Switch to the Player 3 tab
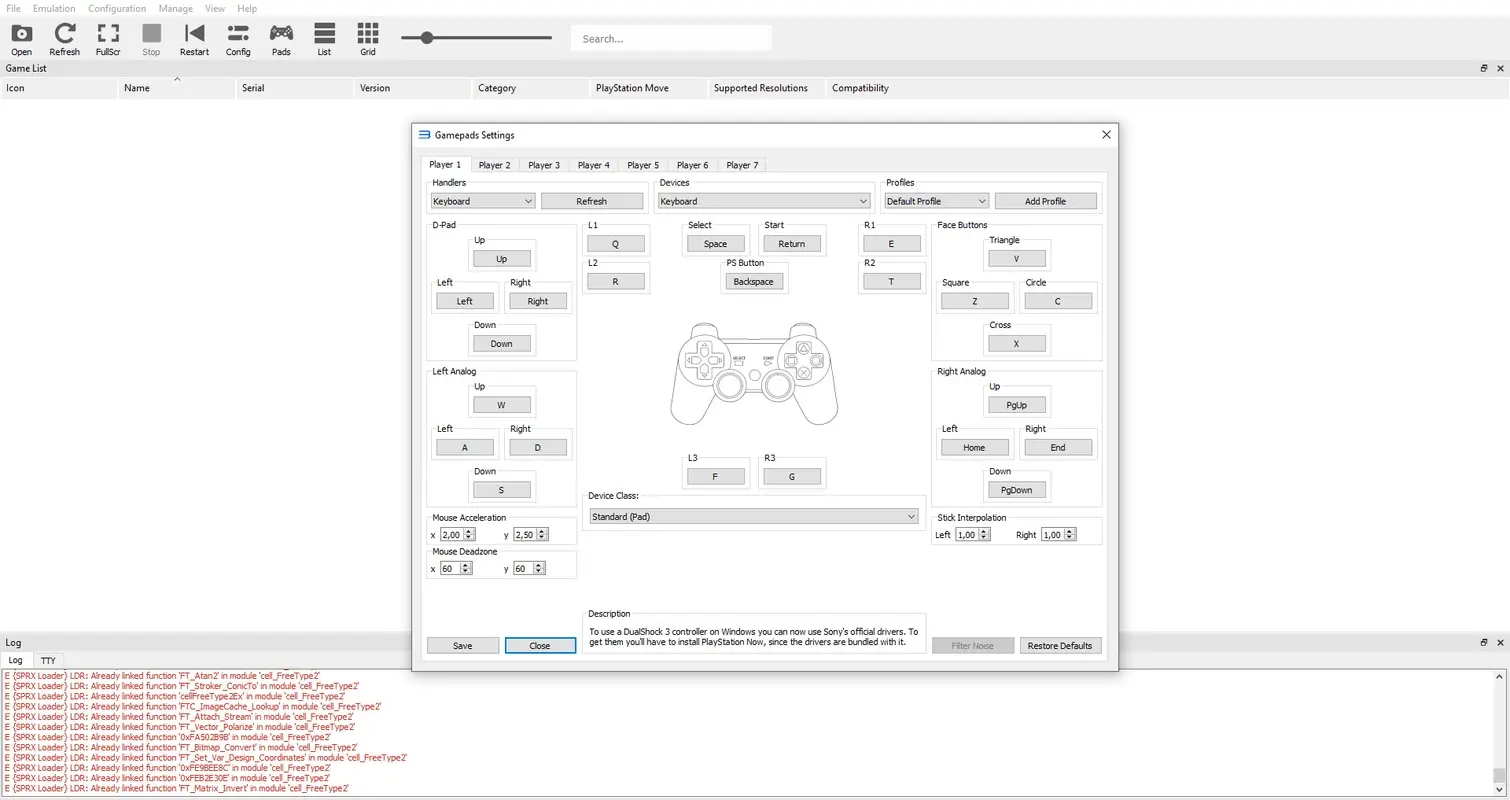The image size is (1510, 800). pos(544,165)
